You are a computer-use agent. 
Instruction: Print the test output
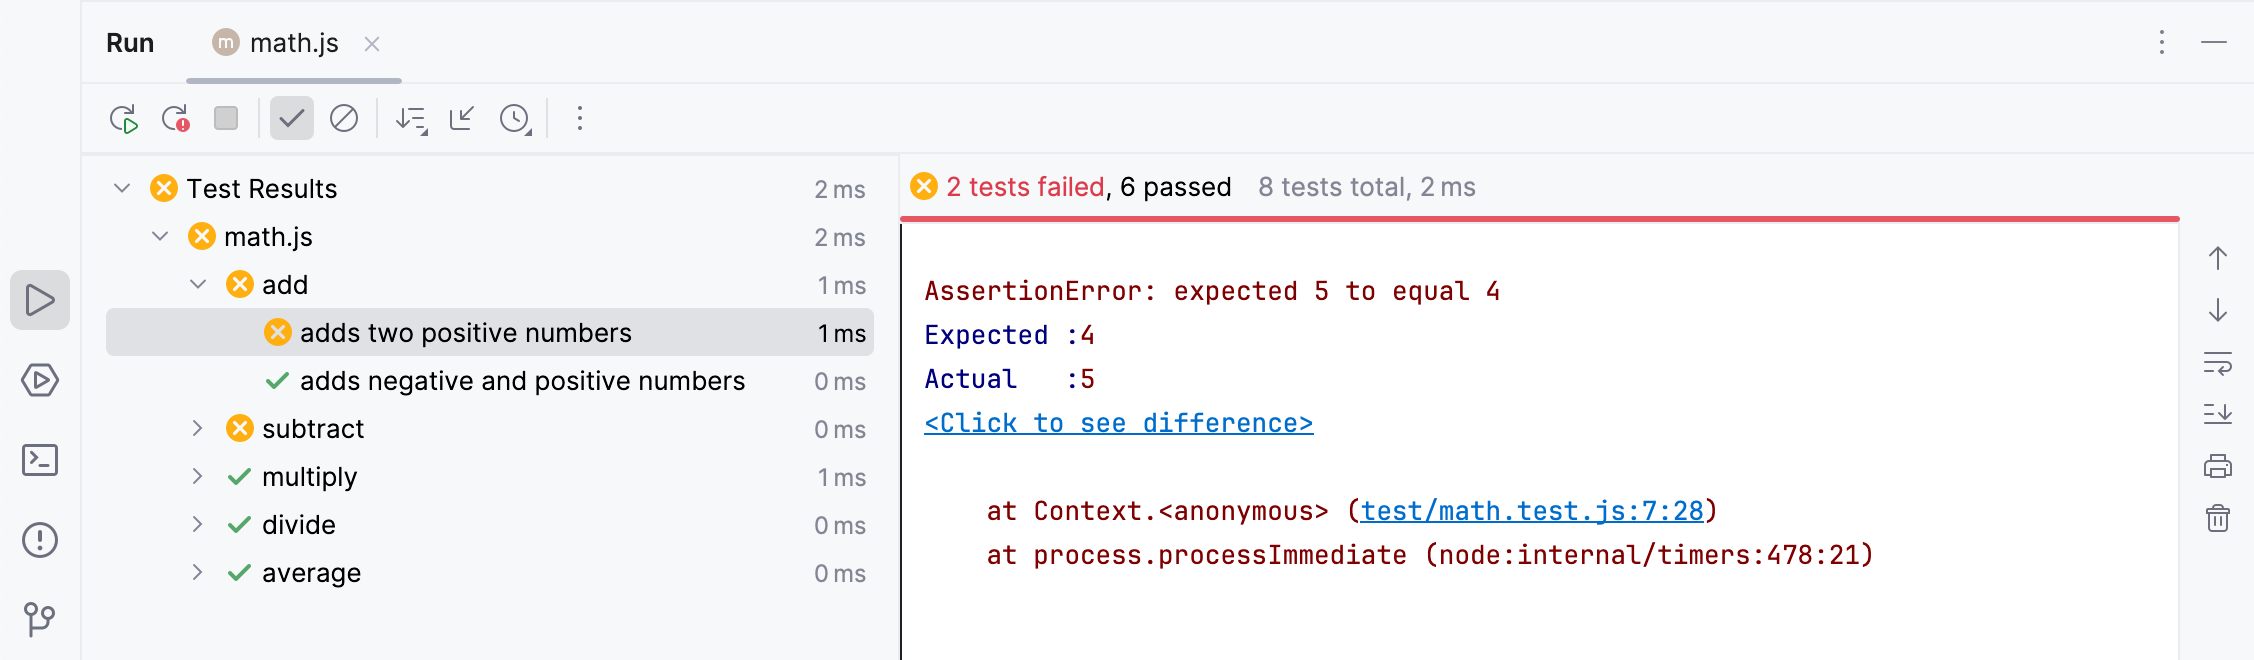pyautogui.click(x=2218, y=466)
